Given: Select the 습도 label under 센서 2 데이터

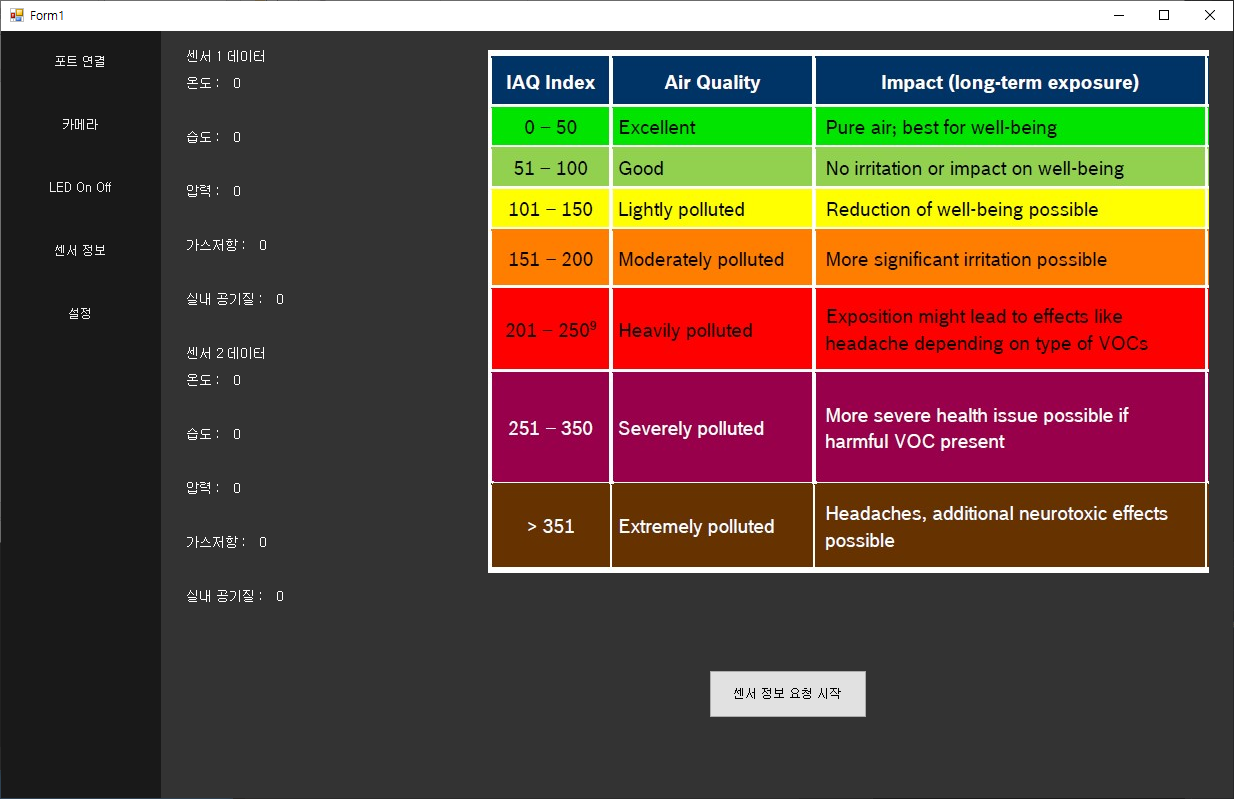Looking at the screenshot, I should tap(203, 435).
